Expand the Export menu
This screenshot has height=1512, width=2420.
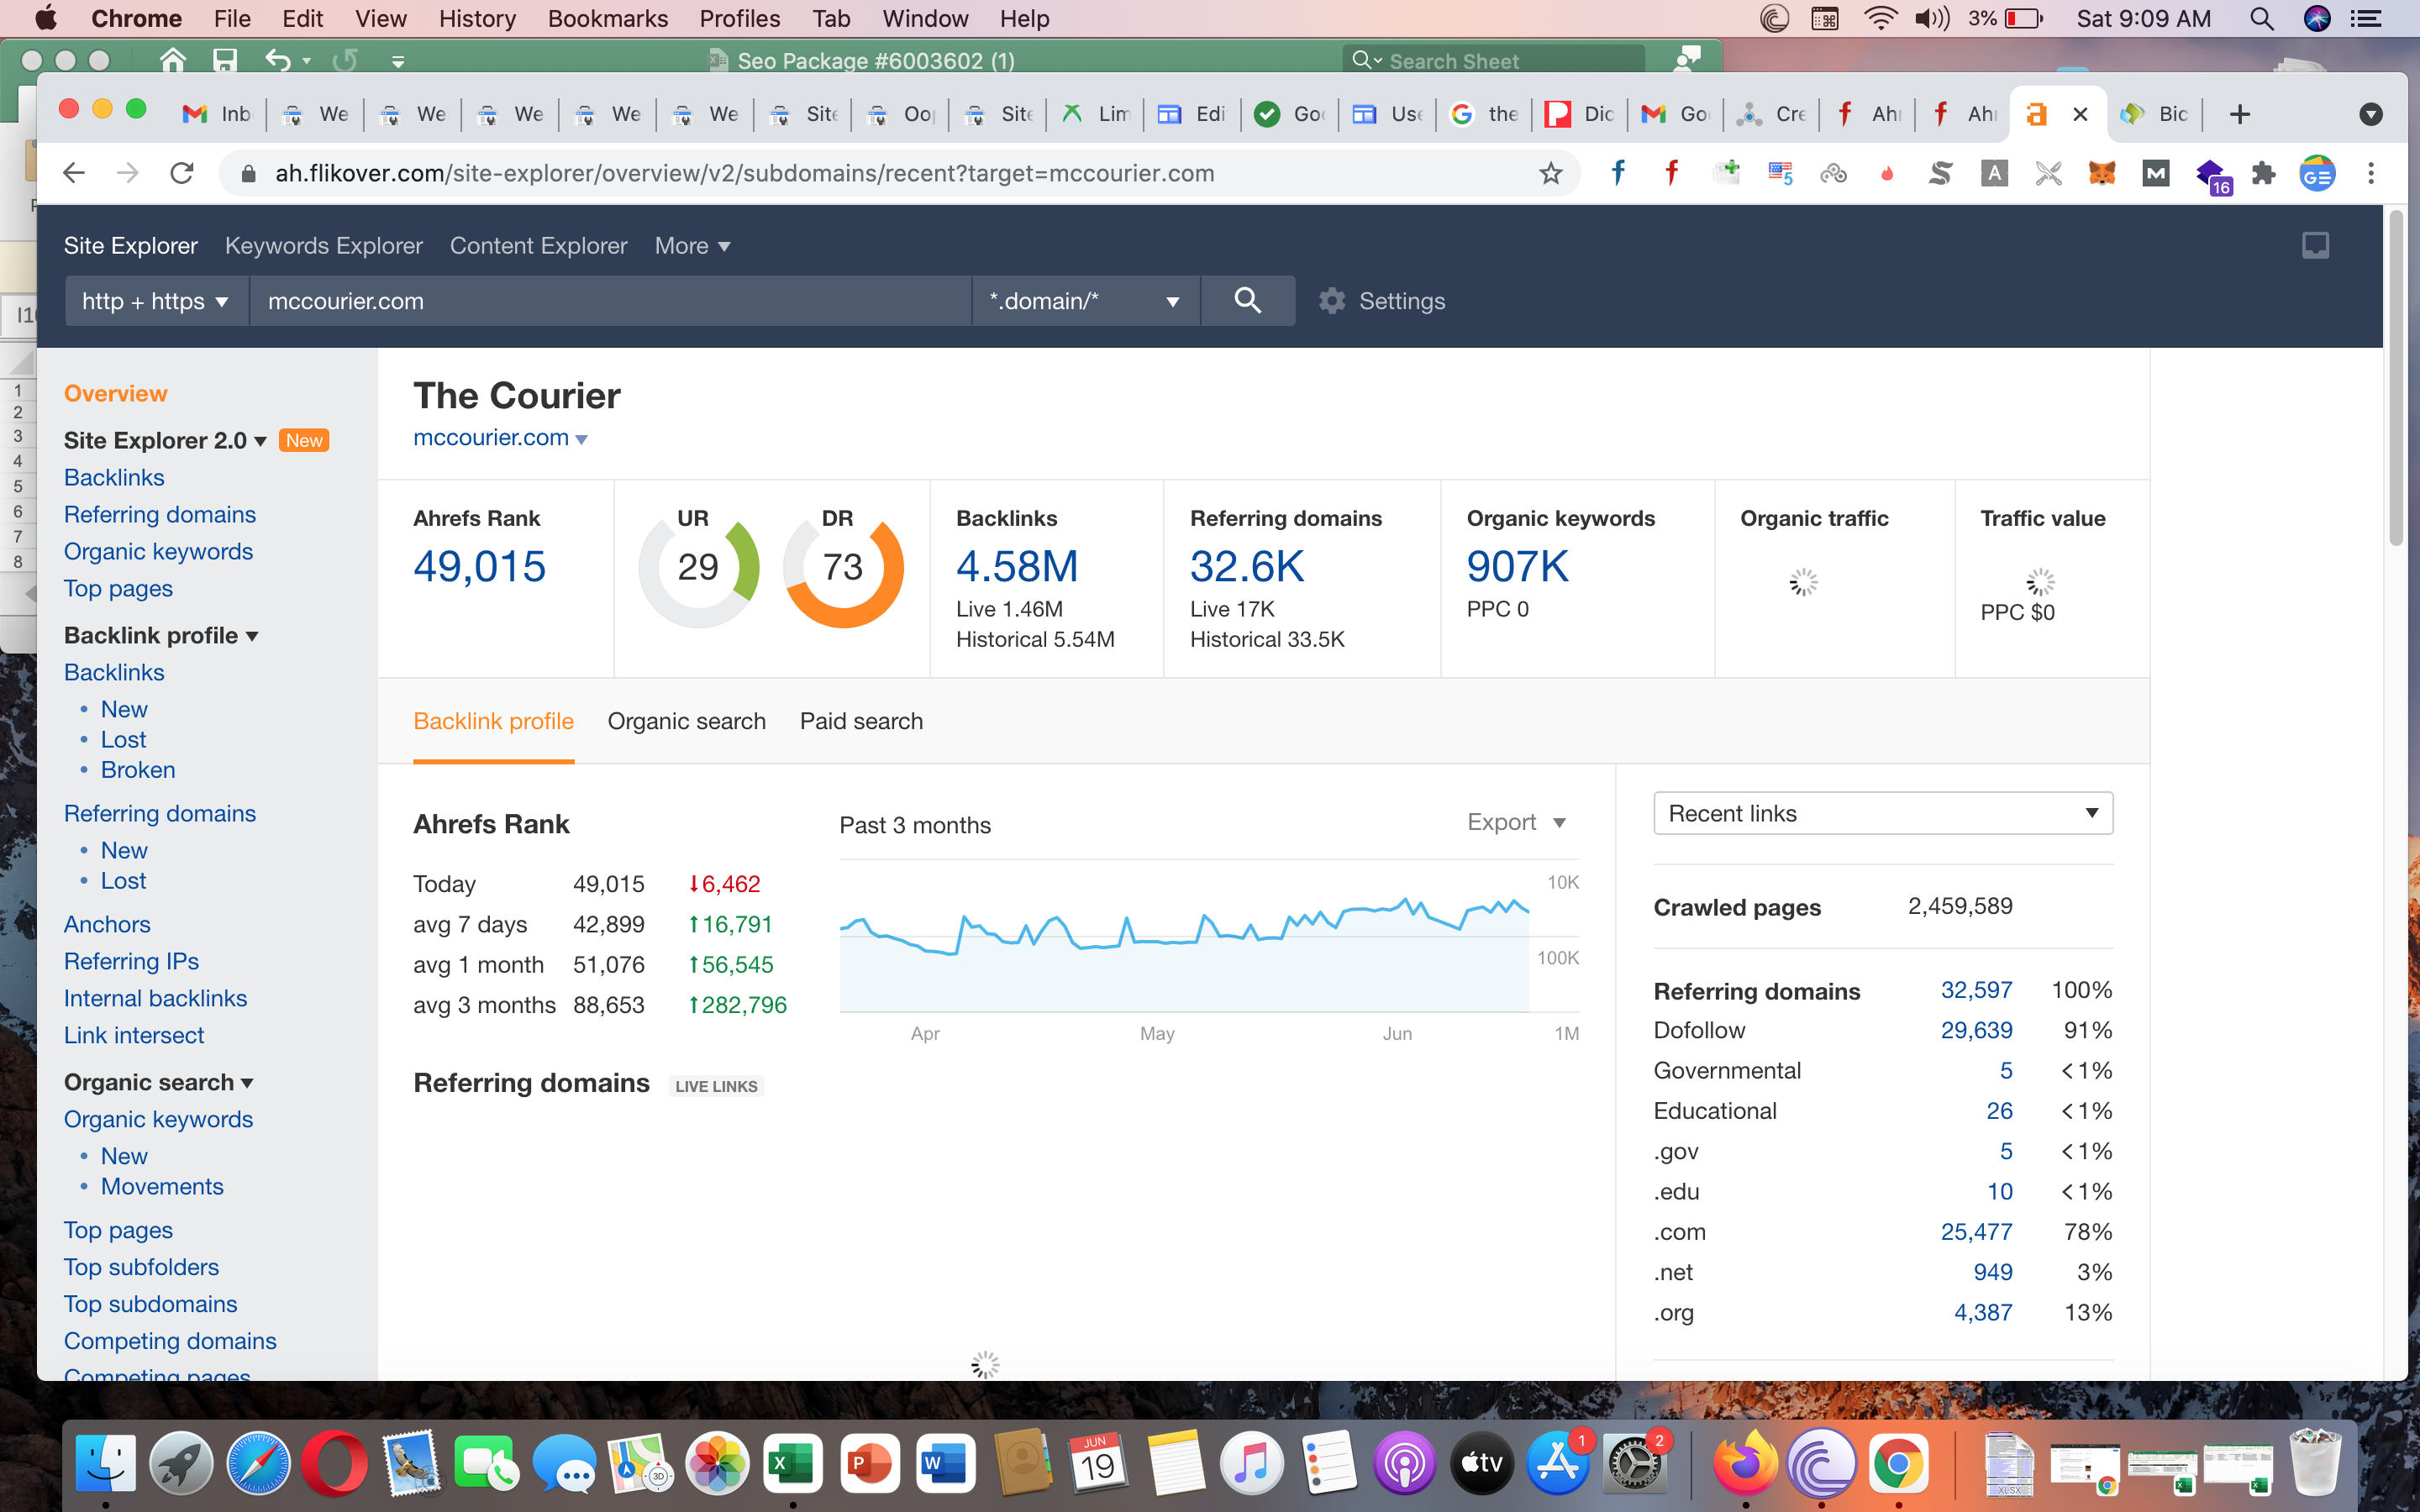click(1515, 822)
